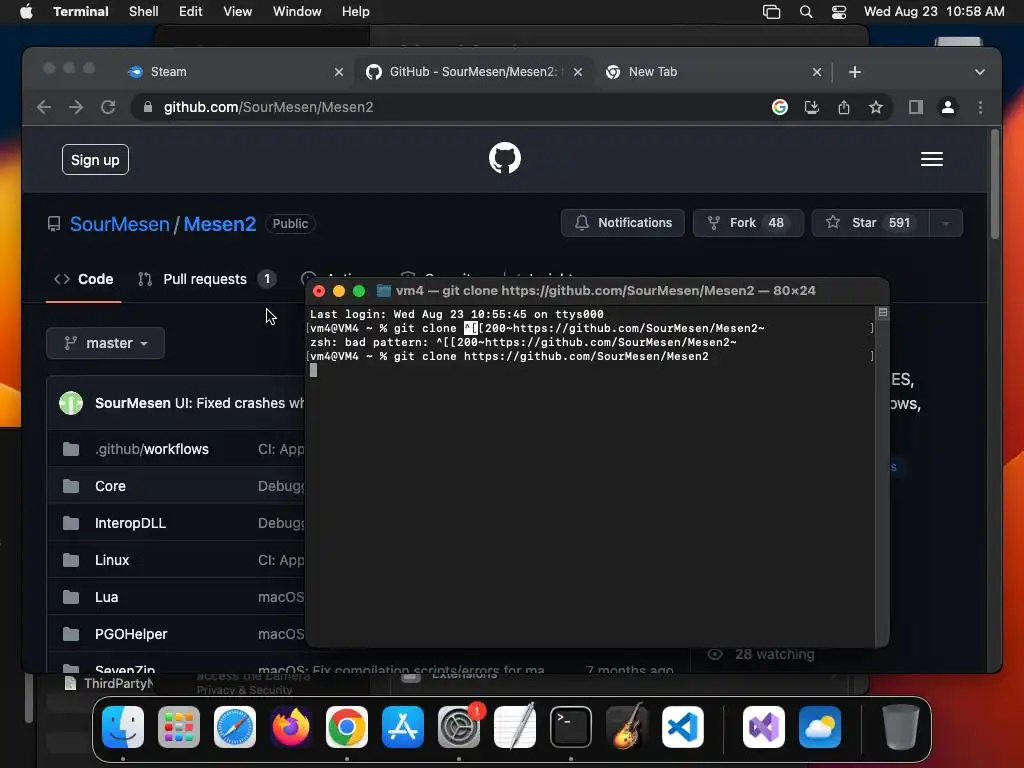The image size is (1024, 768).
Task: Open the .github/workflows folder
Action: (x=152, y=449)
